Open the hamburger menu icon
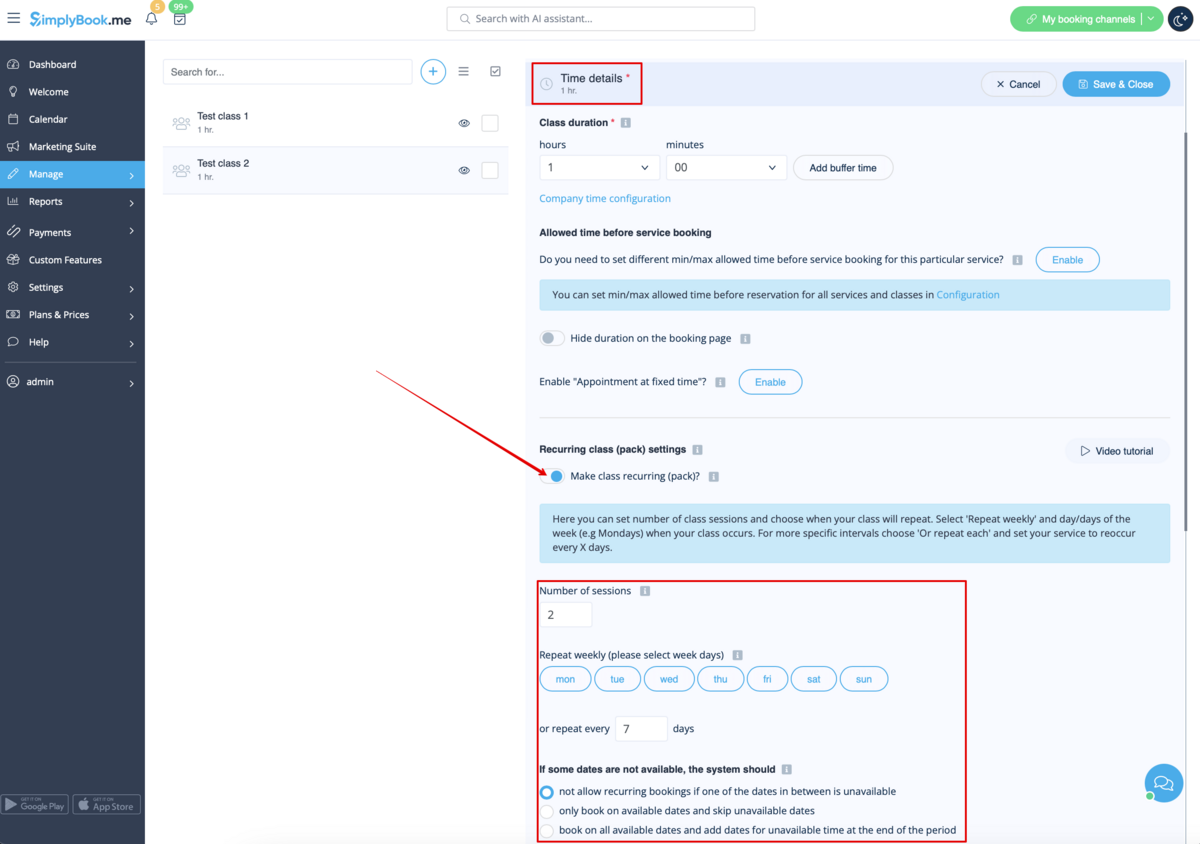This screenshot has height=844, width=1200. [14, 19]
